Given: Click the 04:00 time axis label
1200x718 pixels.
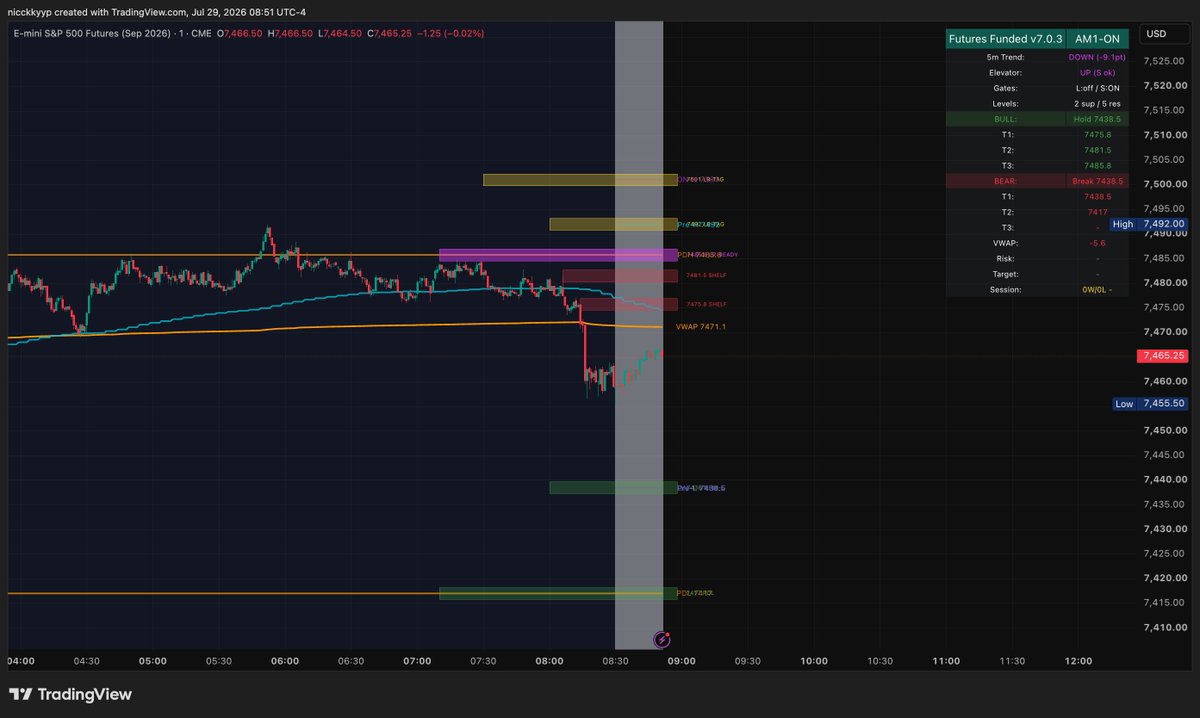Looking at the screenshot, I should pos(21,661).
